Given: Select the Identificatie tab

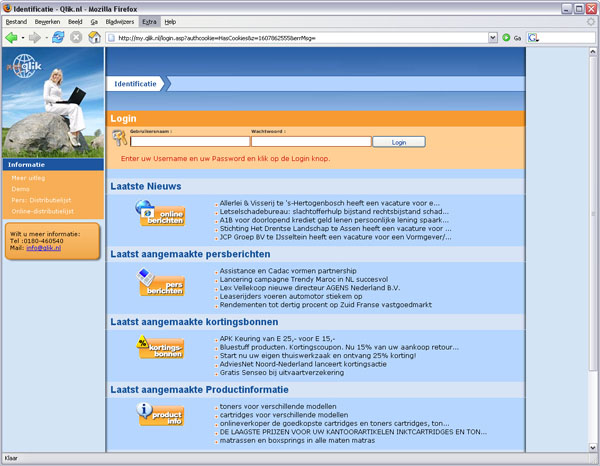Looking at the screenshot, I should 136,84.
